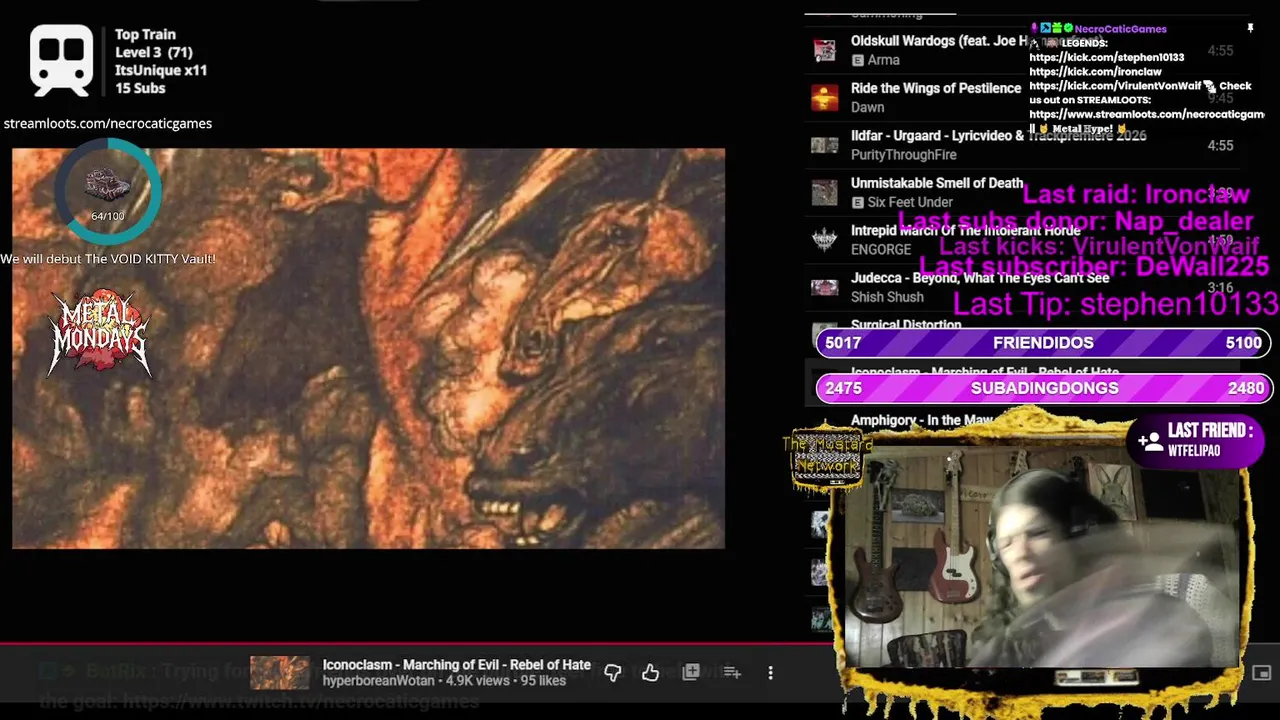This screenshot has width=1280, height=720.
Task: Click NecroCaticGames username in pinned message
Action: pos(1120,29)
